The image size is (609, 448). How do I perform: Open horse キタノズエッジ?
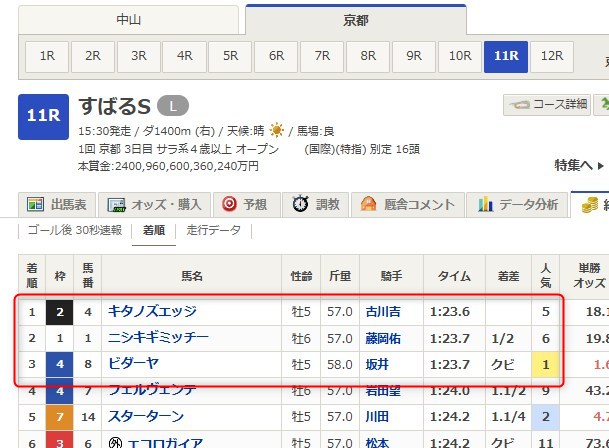(x=152, y=312)
